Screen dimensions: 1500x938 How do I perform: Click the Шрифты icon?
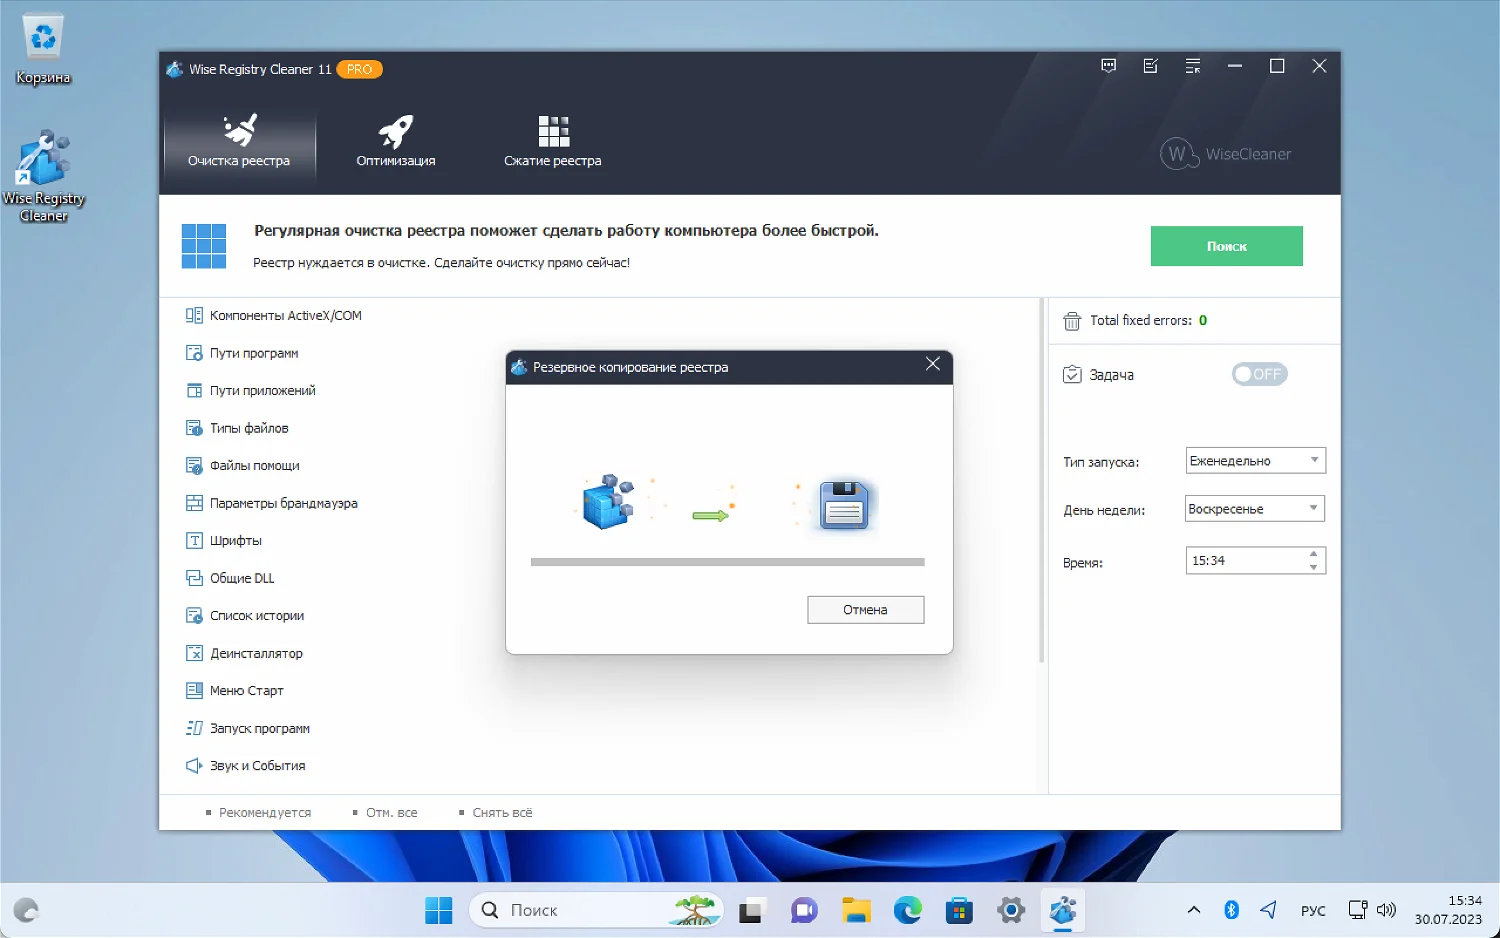[x=194, y=540]
